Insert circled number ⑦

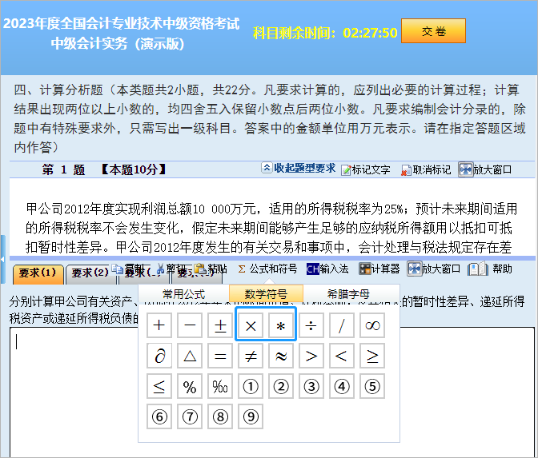tap(190, 416)
